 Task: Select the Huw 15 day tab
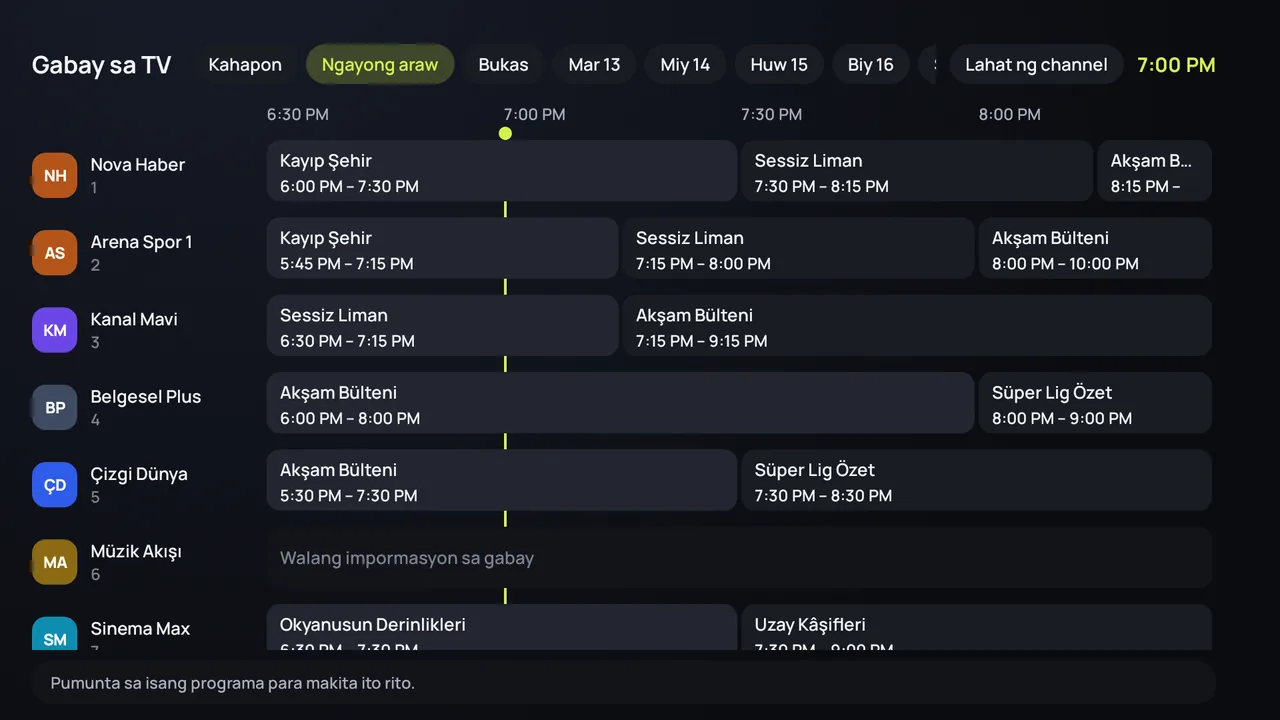pyautogui.click(x=779, y=64)
